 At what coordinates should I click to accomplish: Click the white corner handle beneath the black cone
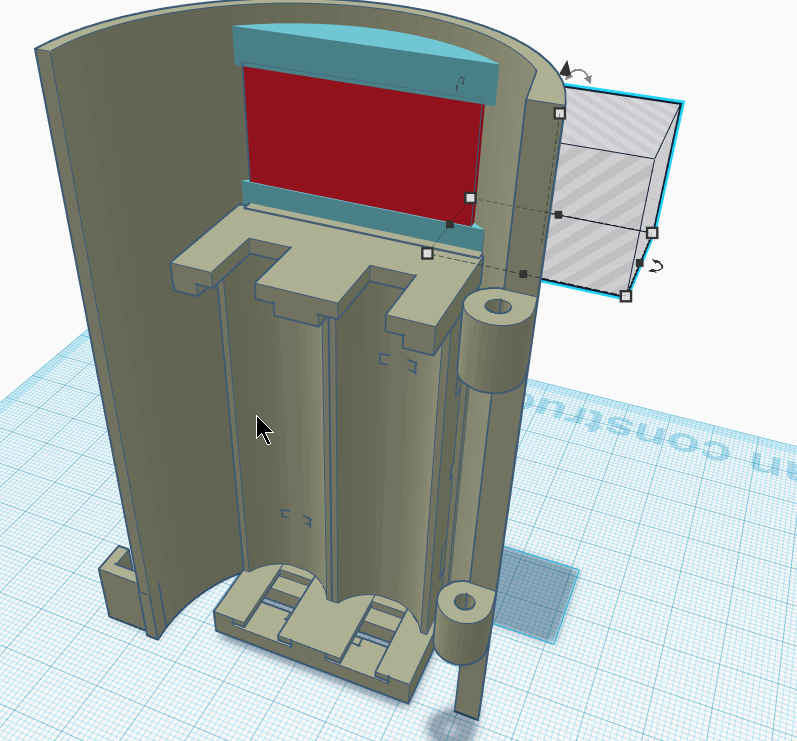point(559,113)
